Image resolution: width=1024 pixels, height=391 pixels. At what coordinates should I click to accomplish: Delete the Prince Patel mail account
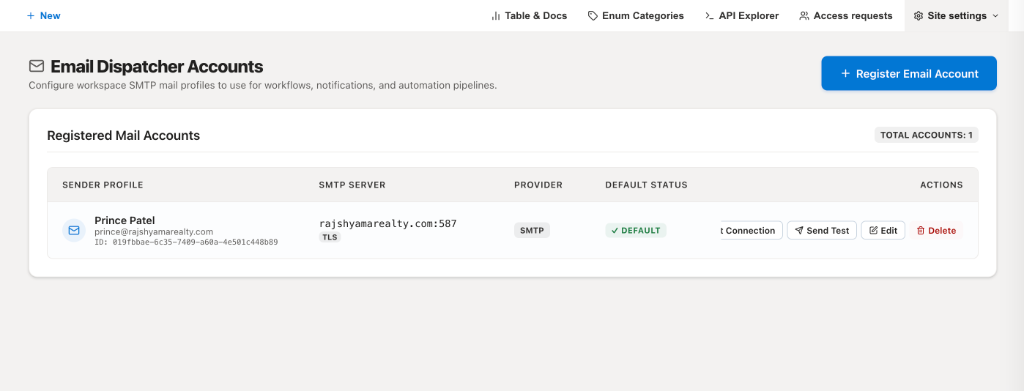click(x=936, y=230)
